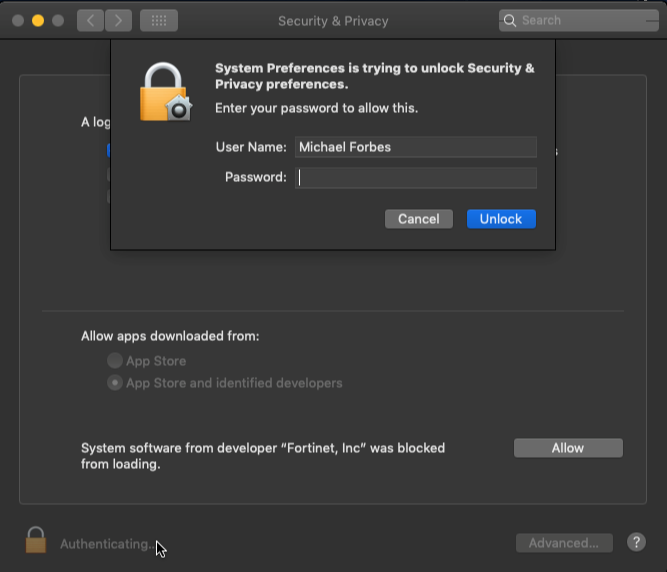This screenshot has height=572, width=667.
Task: Click into the User Name field
Action: coord(416,147)
